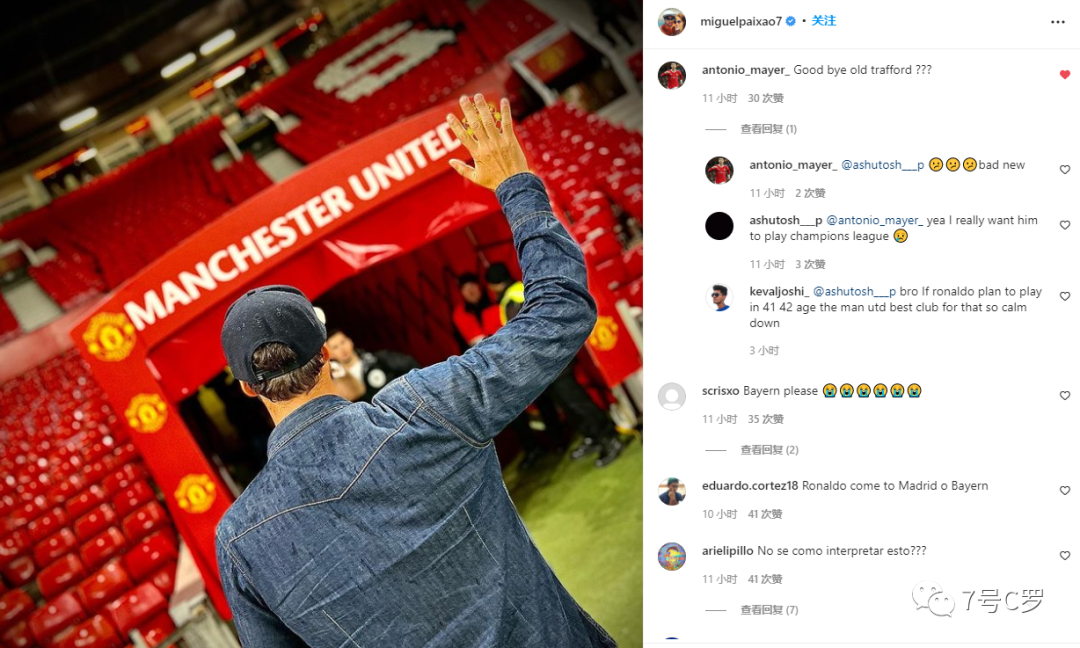Expand the 2 replies under scrisxo

(x=769, y=450)
